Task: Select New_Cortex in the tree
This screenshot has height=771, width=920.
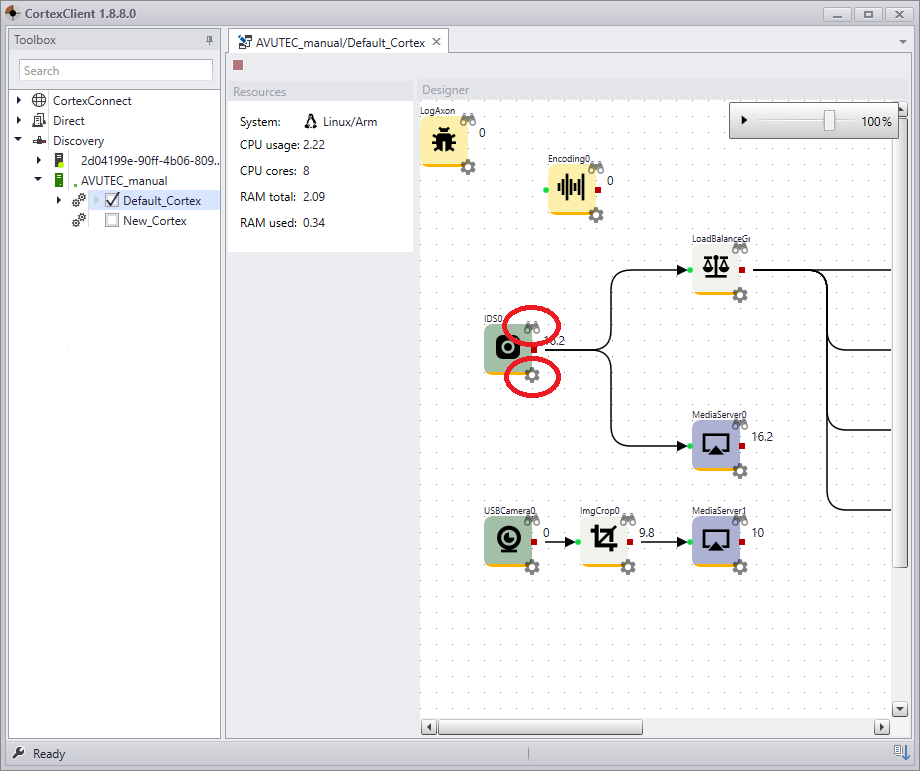Action: [155, 221]
